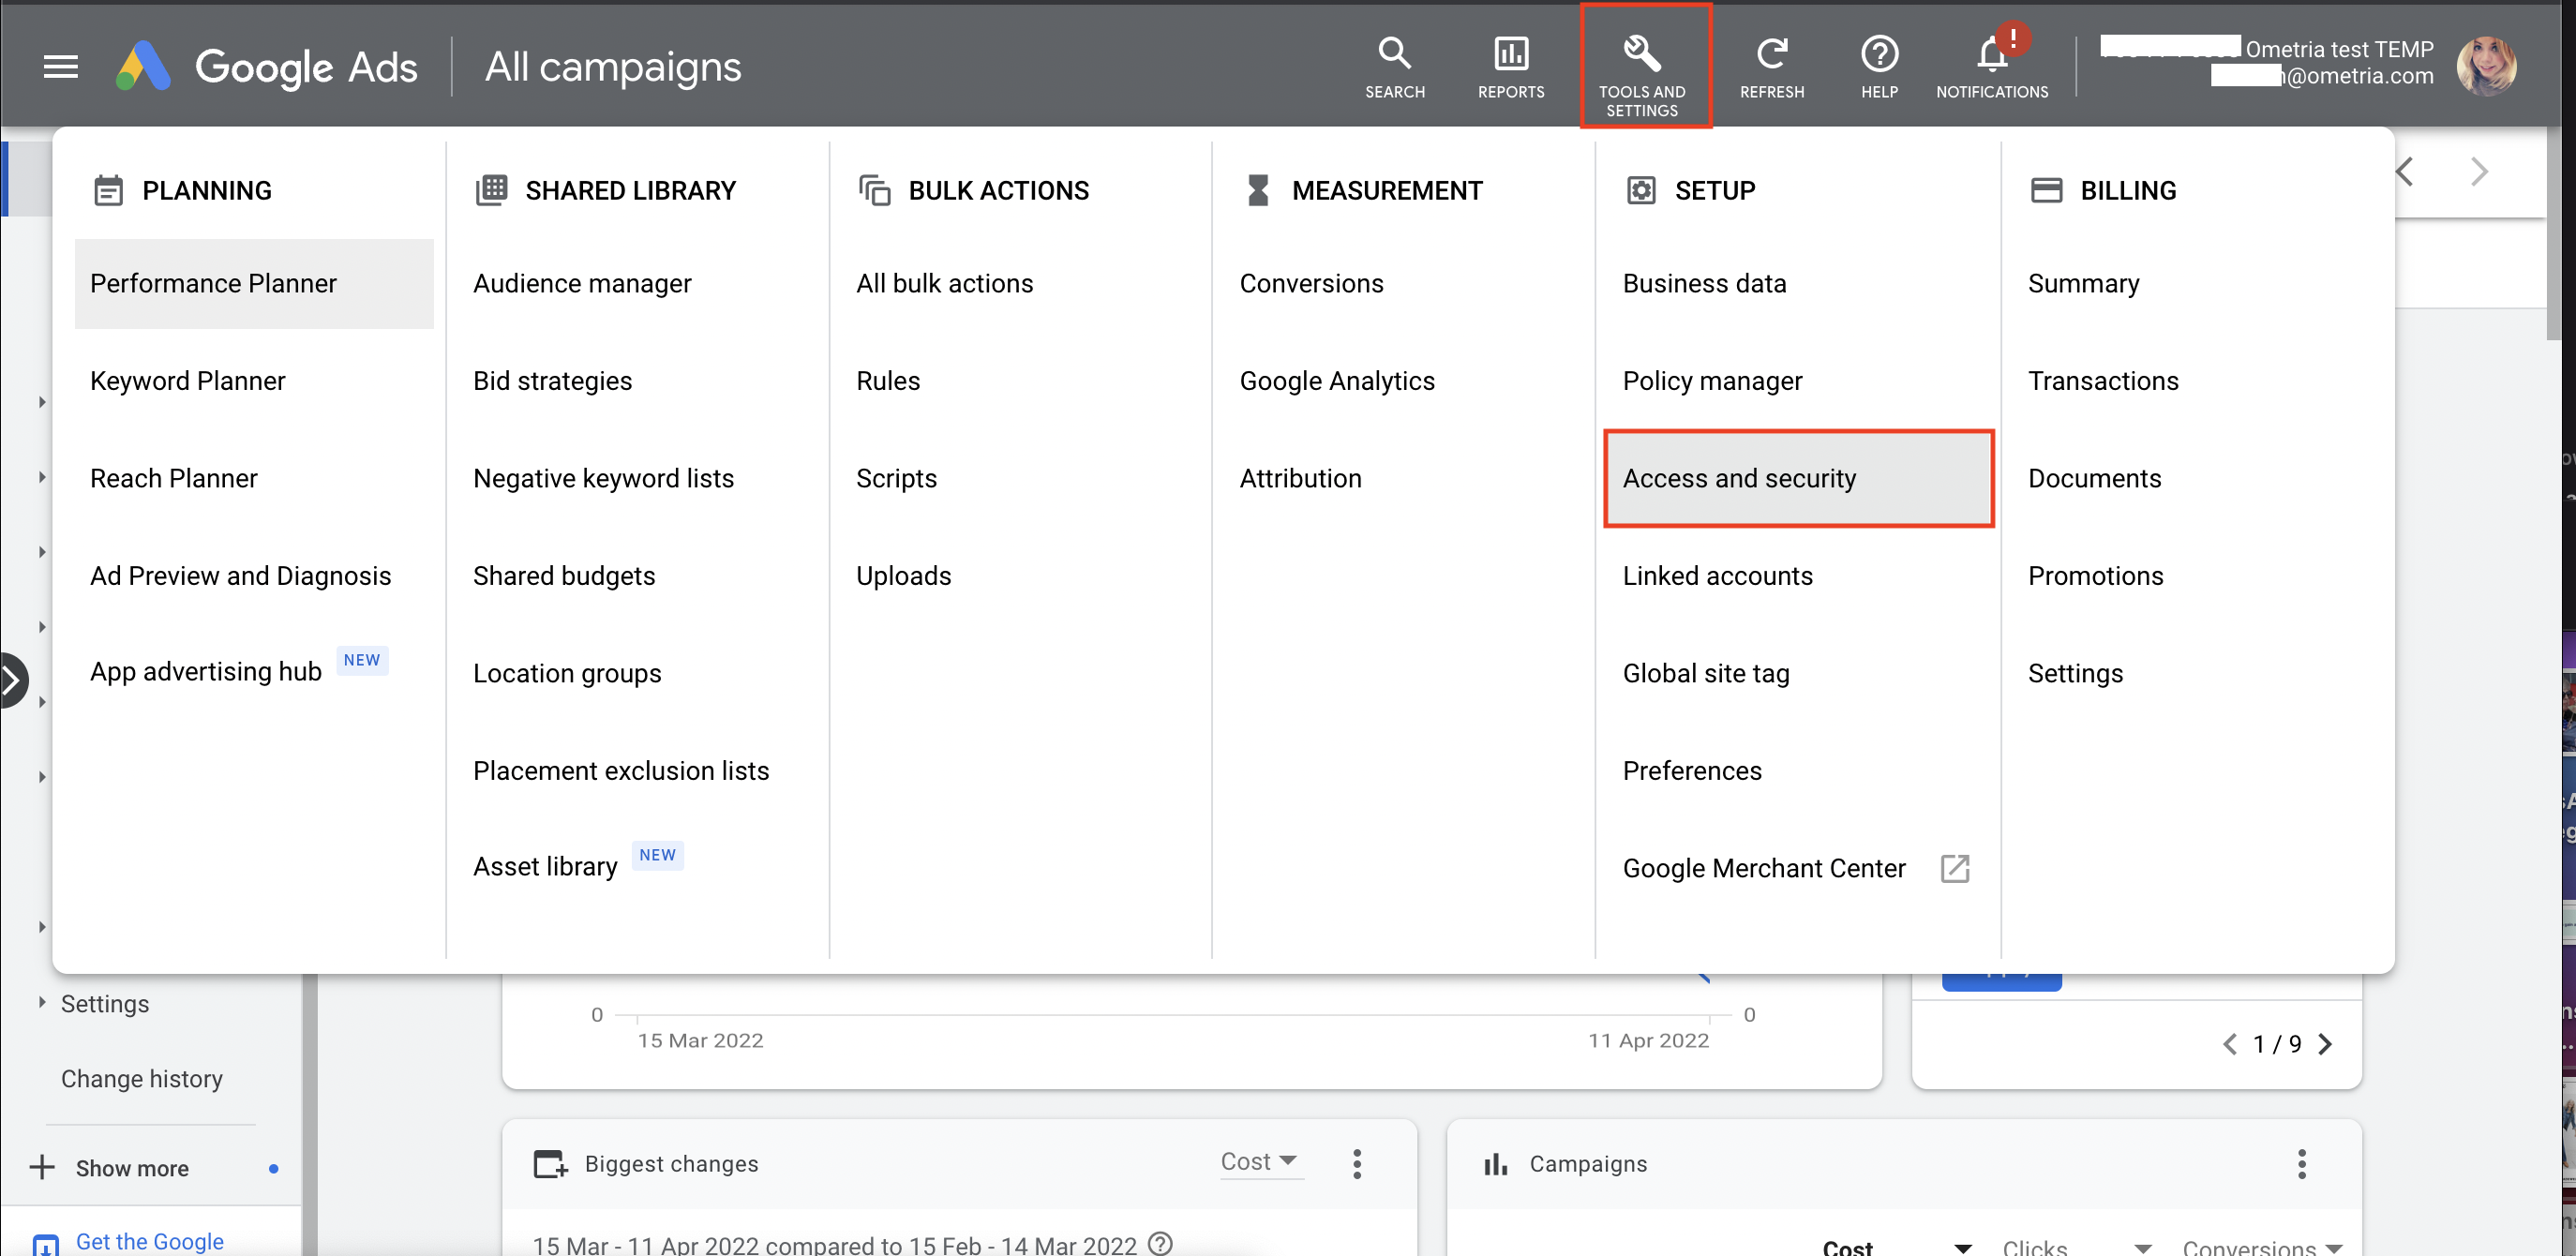Select Access and security
Viewport: 2576px width, 1256px height.
click(x=1798, y=478)
